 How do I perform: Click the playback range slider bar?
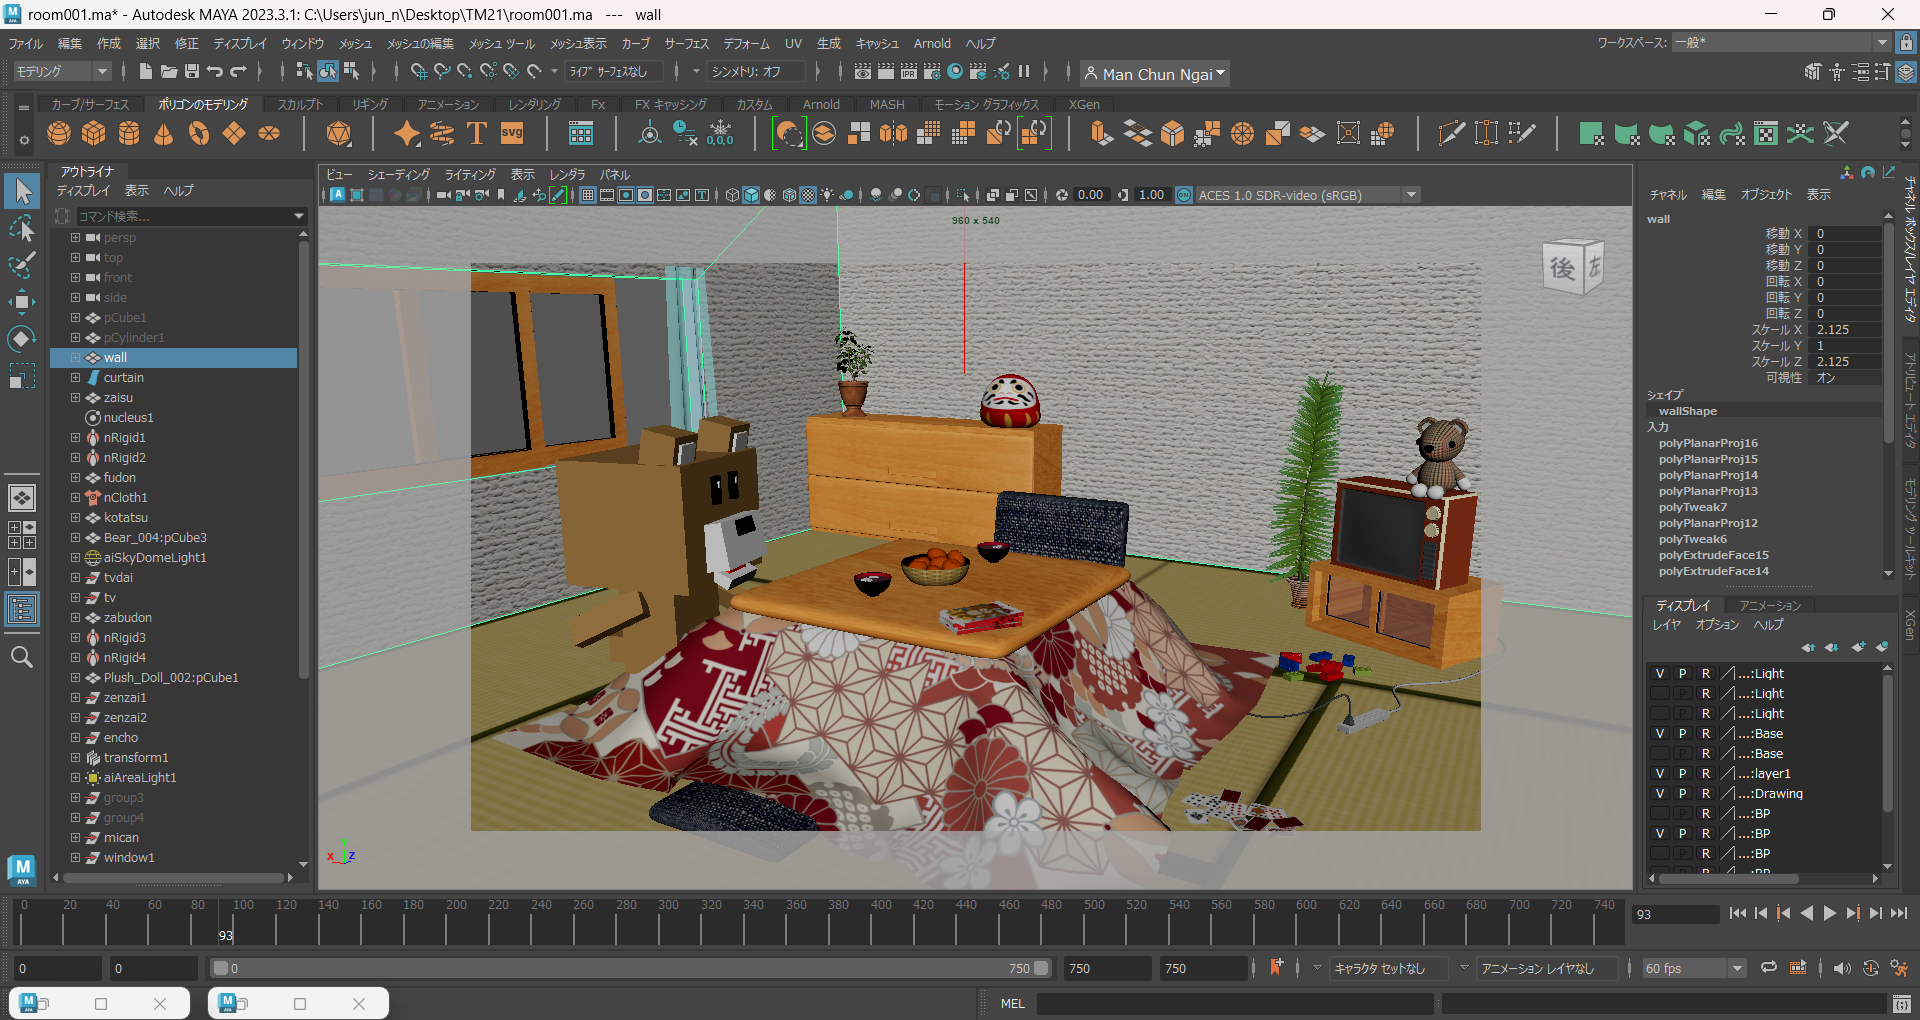[630, 968]
